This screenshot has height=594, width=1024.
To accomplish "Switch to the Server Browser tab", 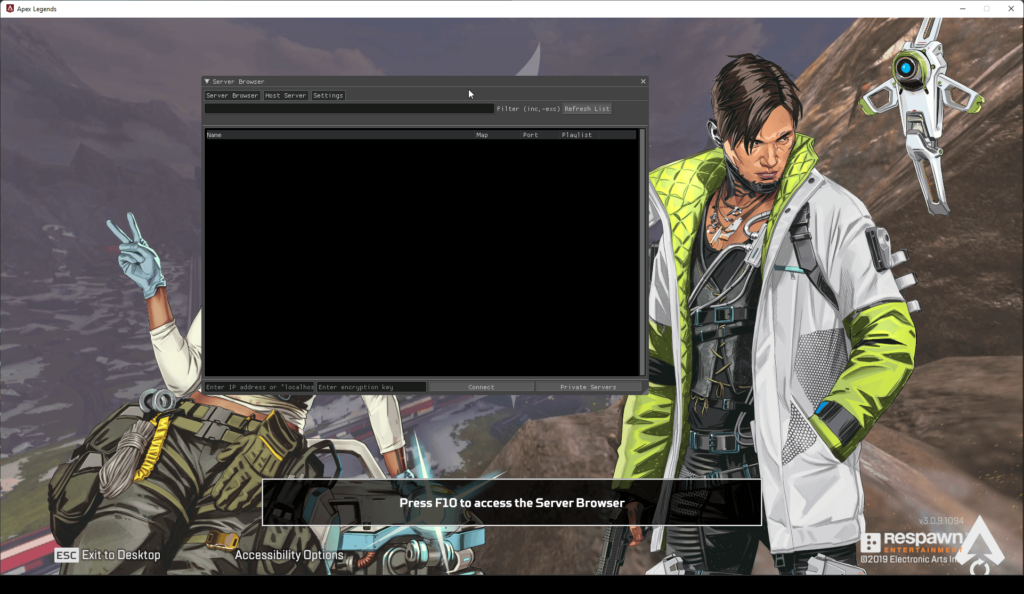I will click(232, 95).
